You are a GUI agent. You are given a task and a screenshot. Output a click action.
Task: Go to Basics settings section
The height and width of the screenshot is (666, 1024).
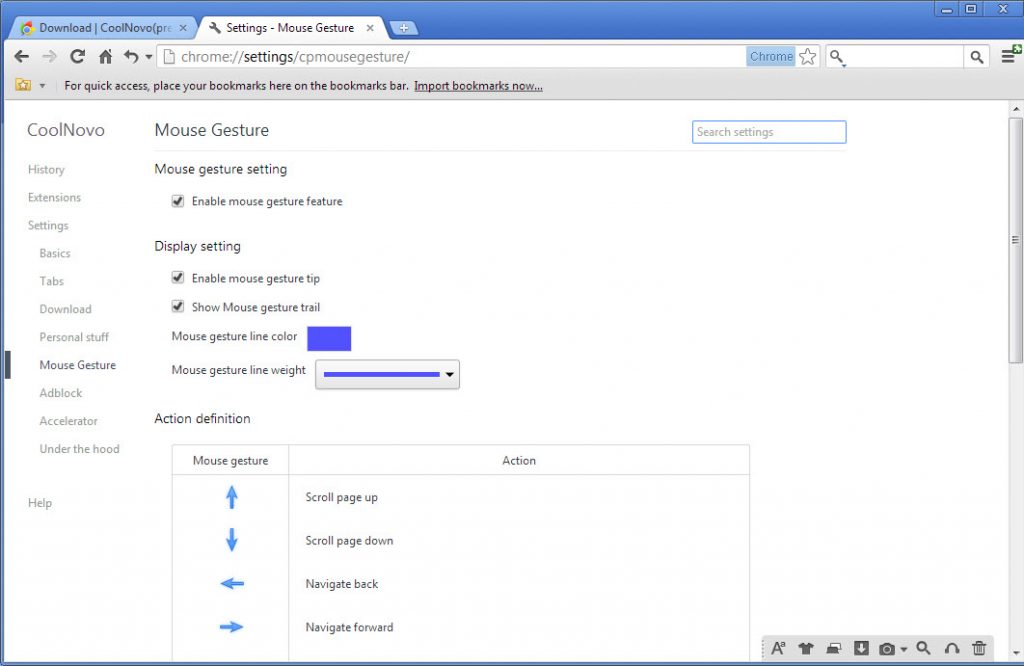[55, 253]
